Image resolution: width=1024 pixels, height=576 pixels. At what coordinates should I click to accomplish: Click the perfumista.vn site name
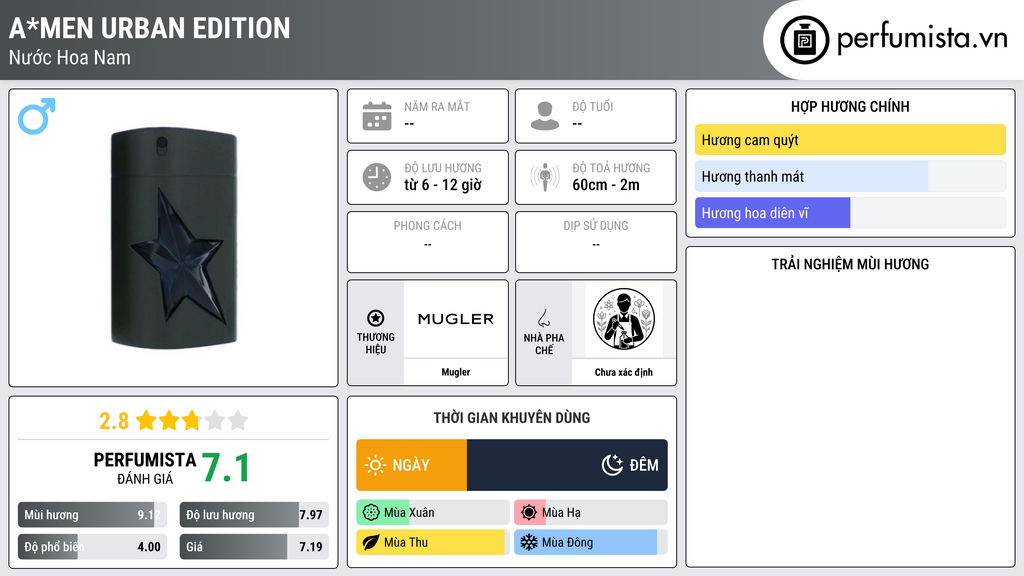(x=922, y=39)
